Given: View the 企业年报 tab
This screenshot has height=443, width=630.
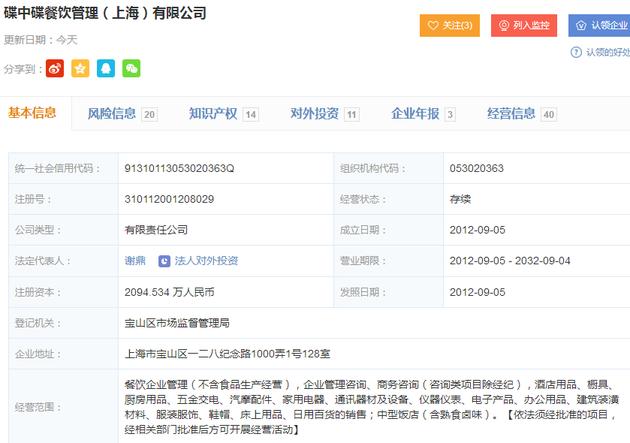Looking at the screenshot, I should (423, 114).
